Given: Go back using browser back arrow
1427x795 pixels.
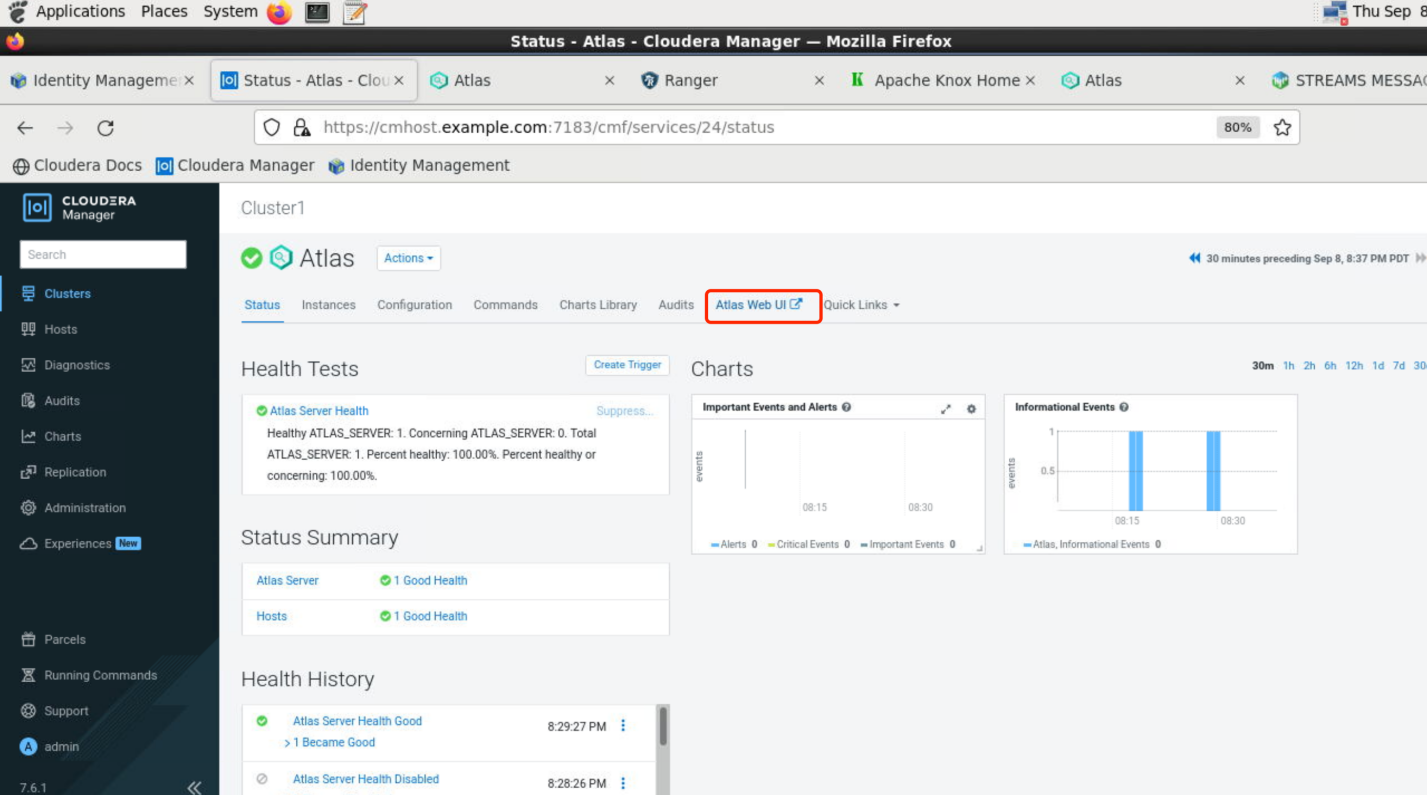Looking at the screenshot, I should click(26, 128).
